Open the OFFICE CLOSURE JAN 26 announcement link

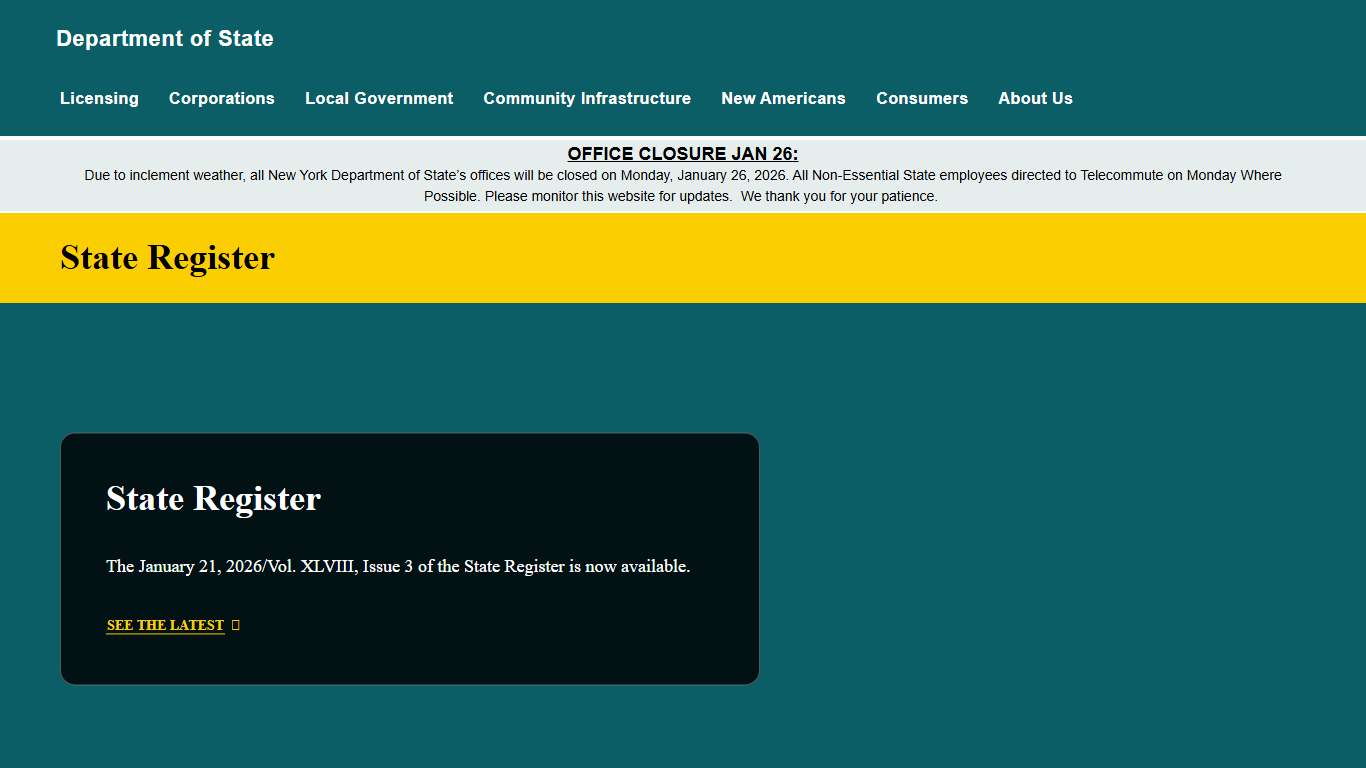(683, 154)
